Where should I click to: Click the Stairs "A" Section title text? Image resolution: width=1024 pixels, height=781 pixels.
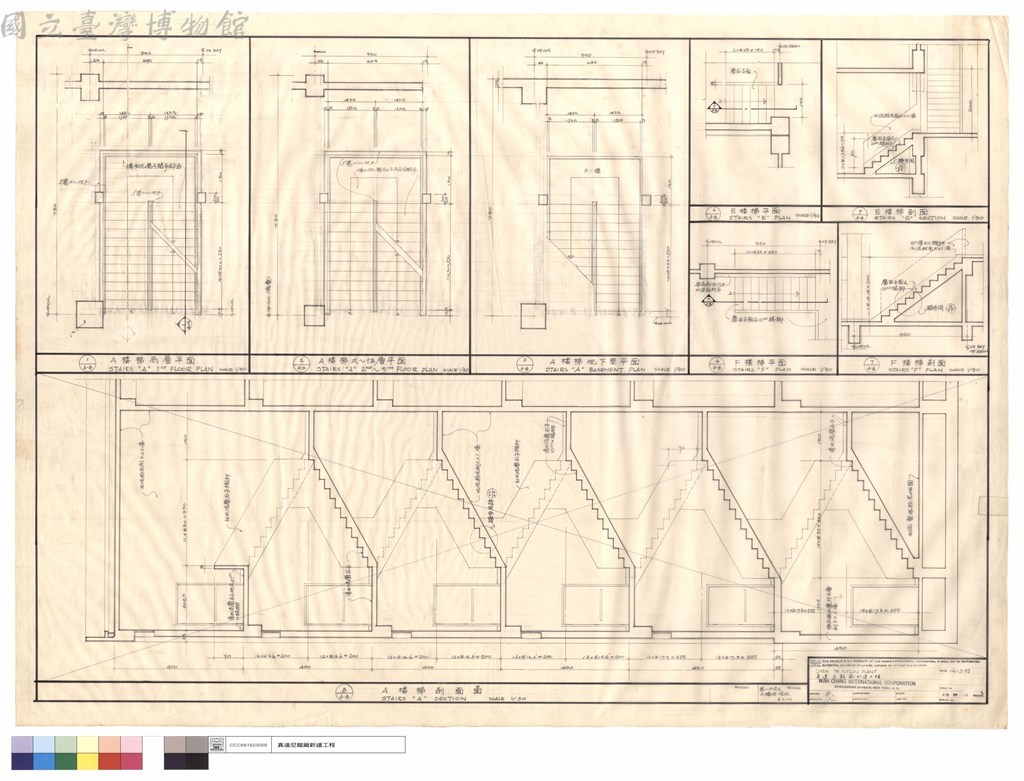coord(424,699)
